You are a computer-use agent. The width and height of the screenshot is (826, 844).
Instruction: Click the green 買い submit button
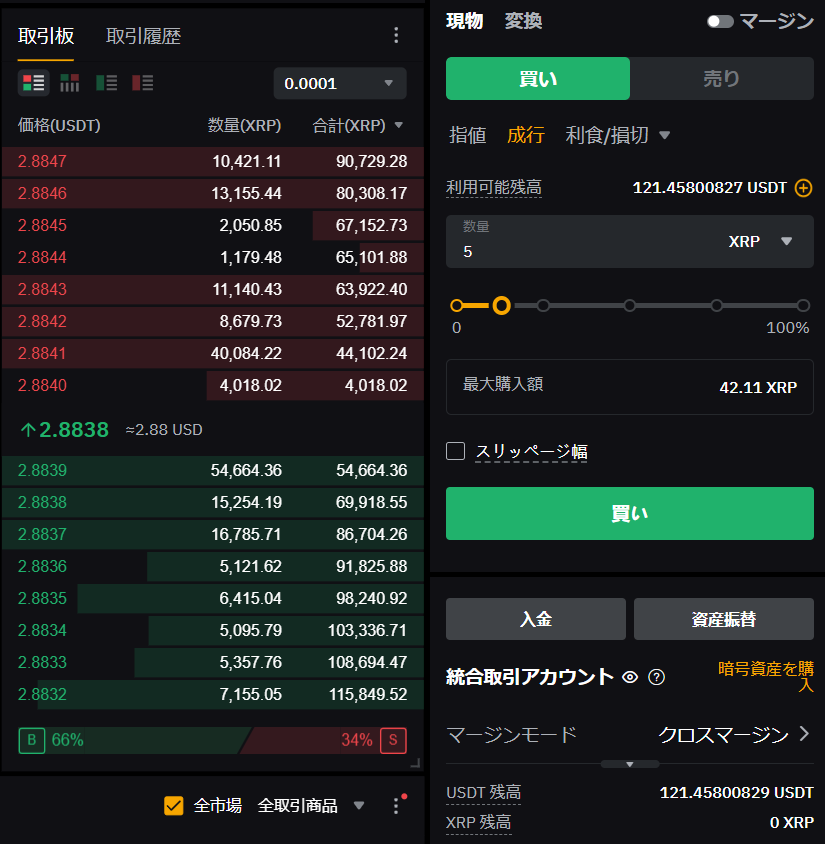coord(629,513)
